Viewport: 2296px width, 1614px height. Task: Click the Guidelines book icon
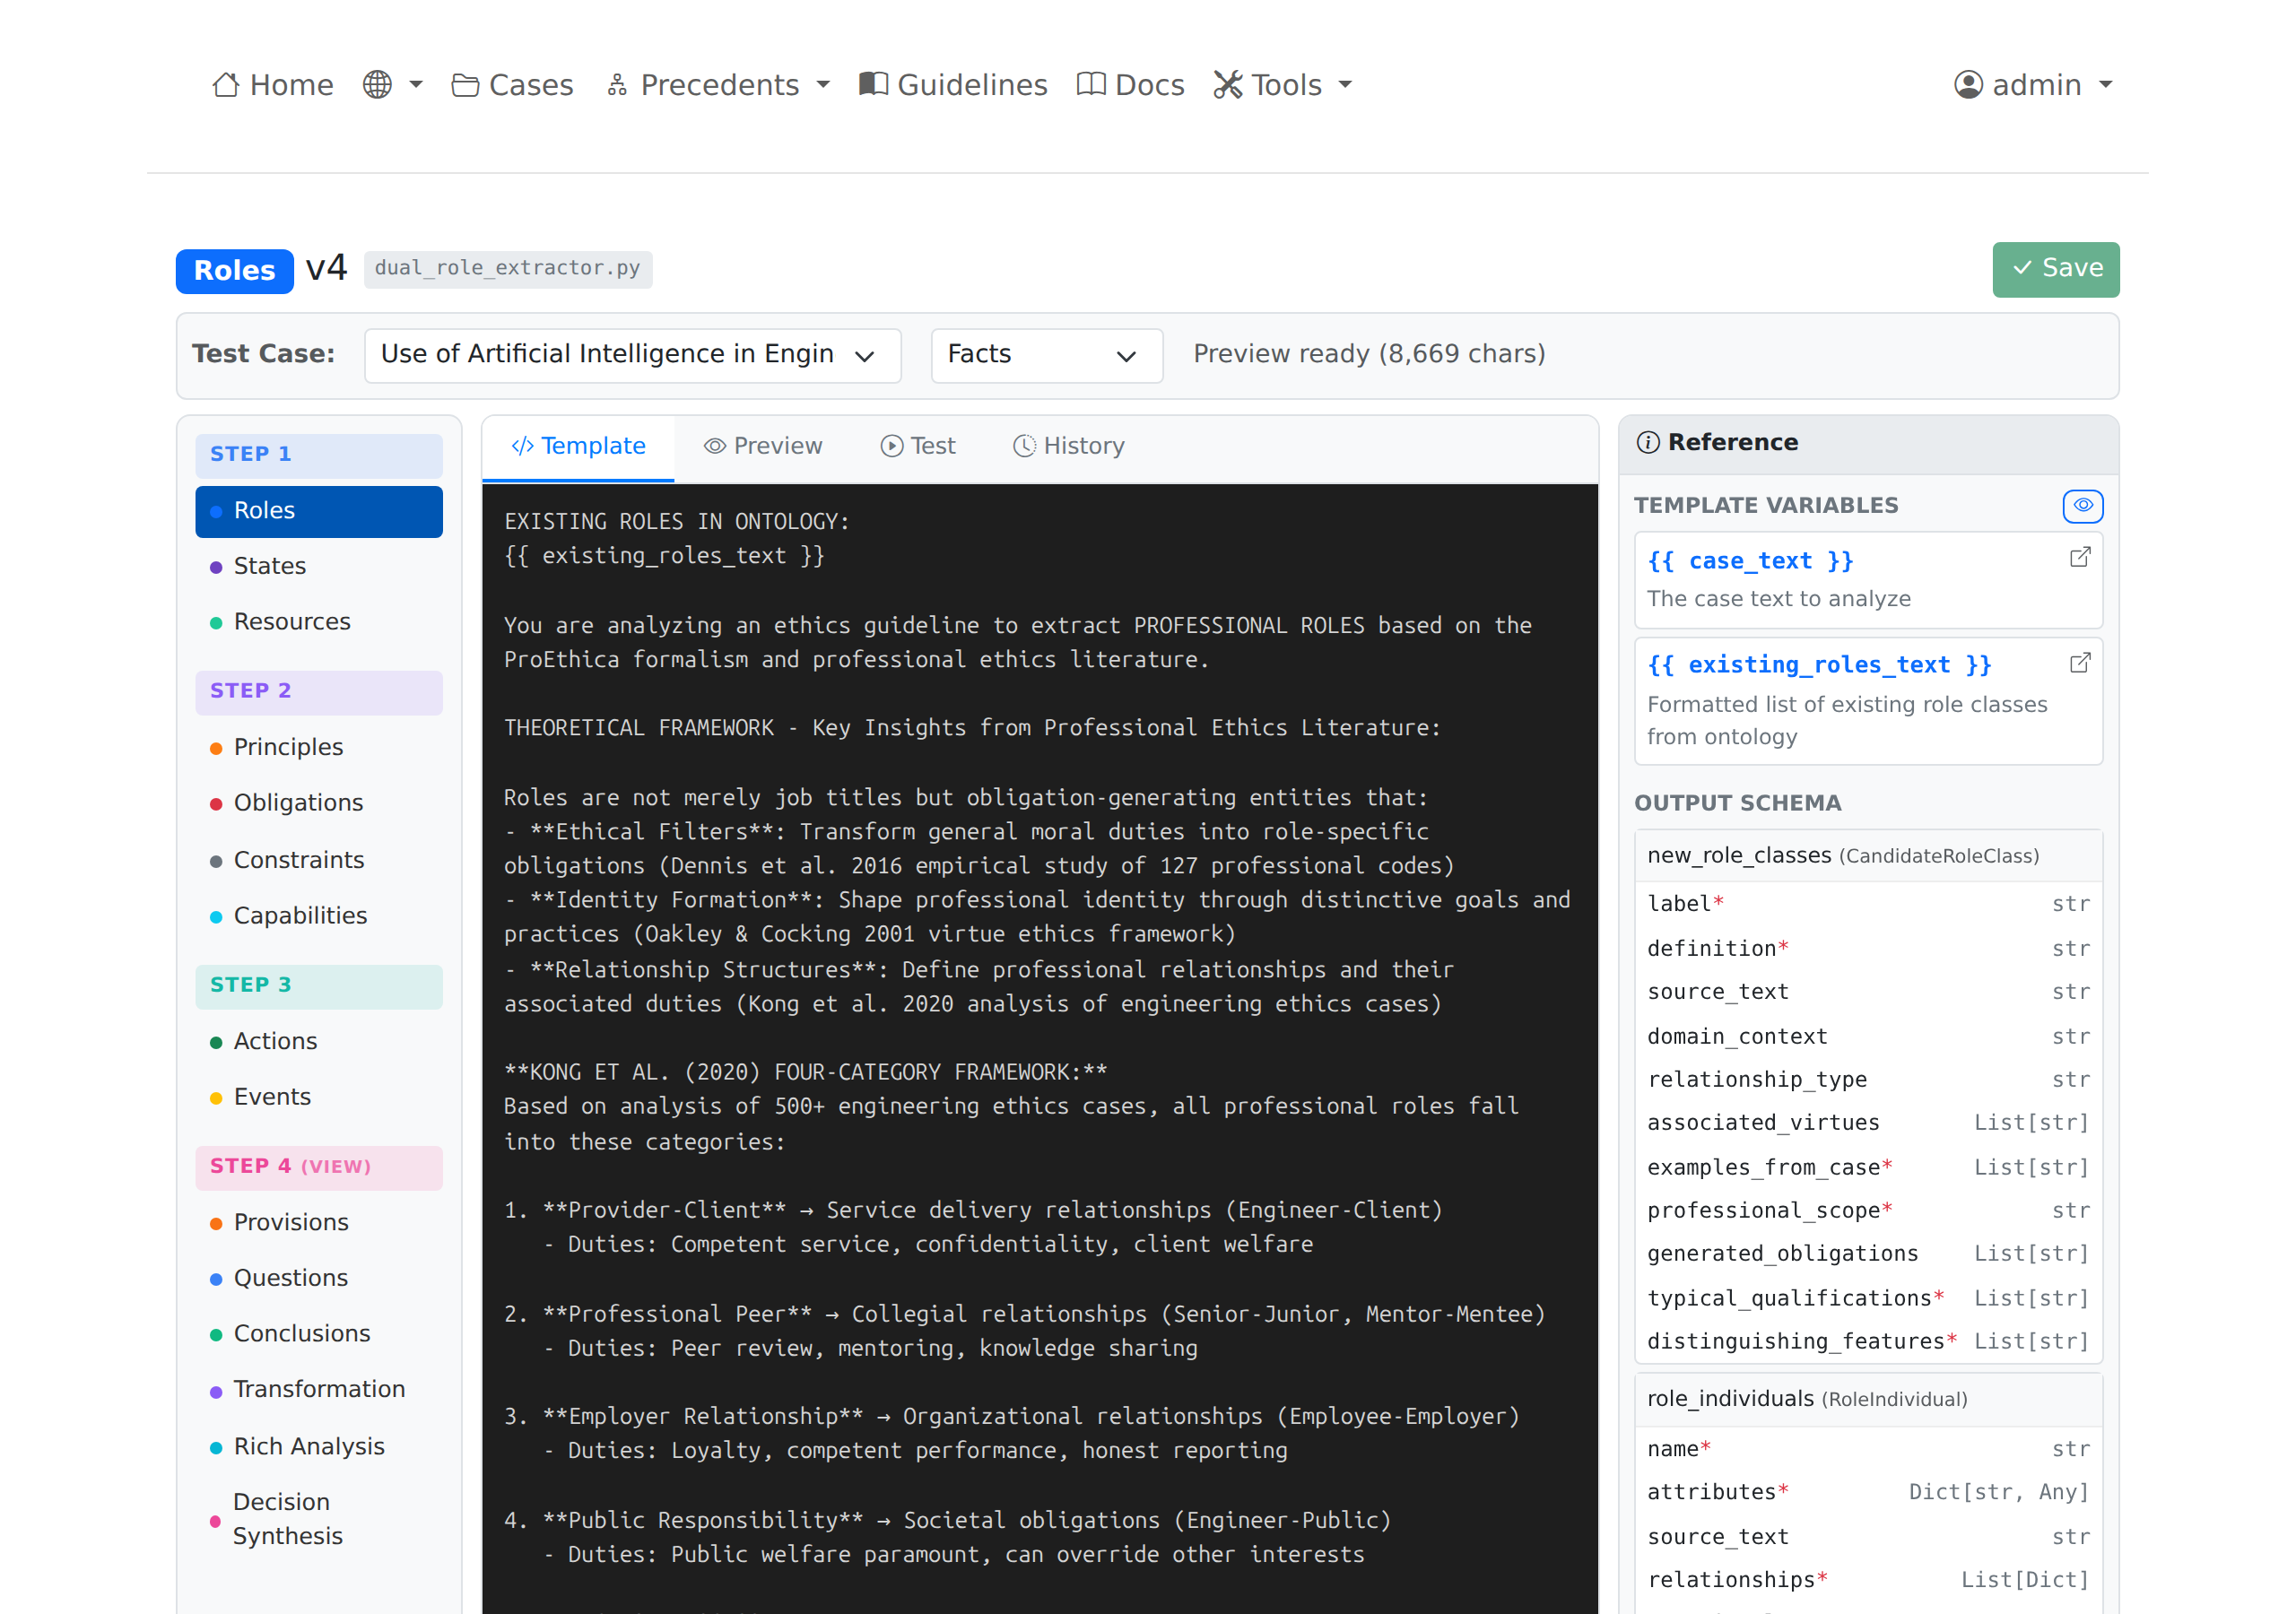873,84
